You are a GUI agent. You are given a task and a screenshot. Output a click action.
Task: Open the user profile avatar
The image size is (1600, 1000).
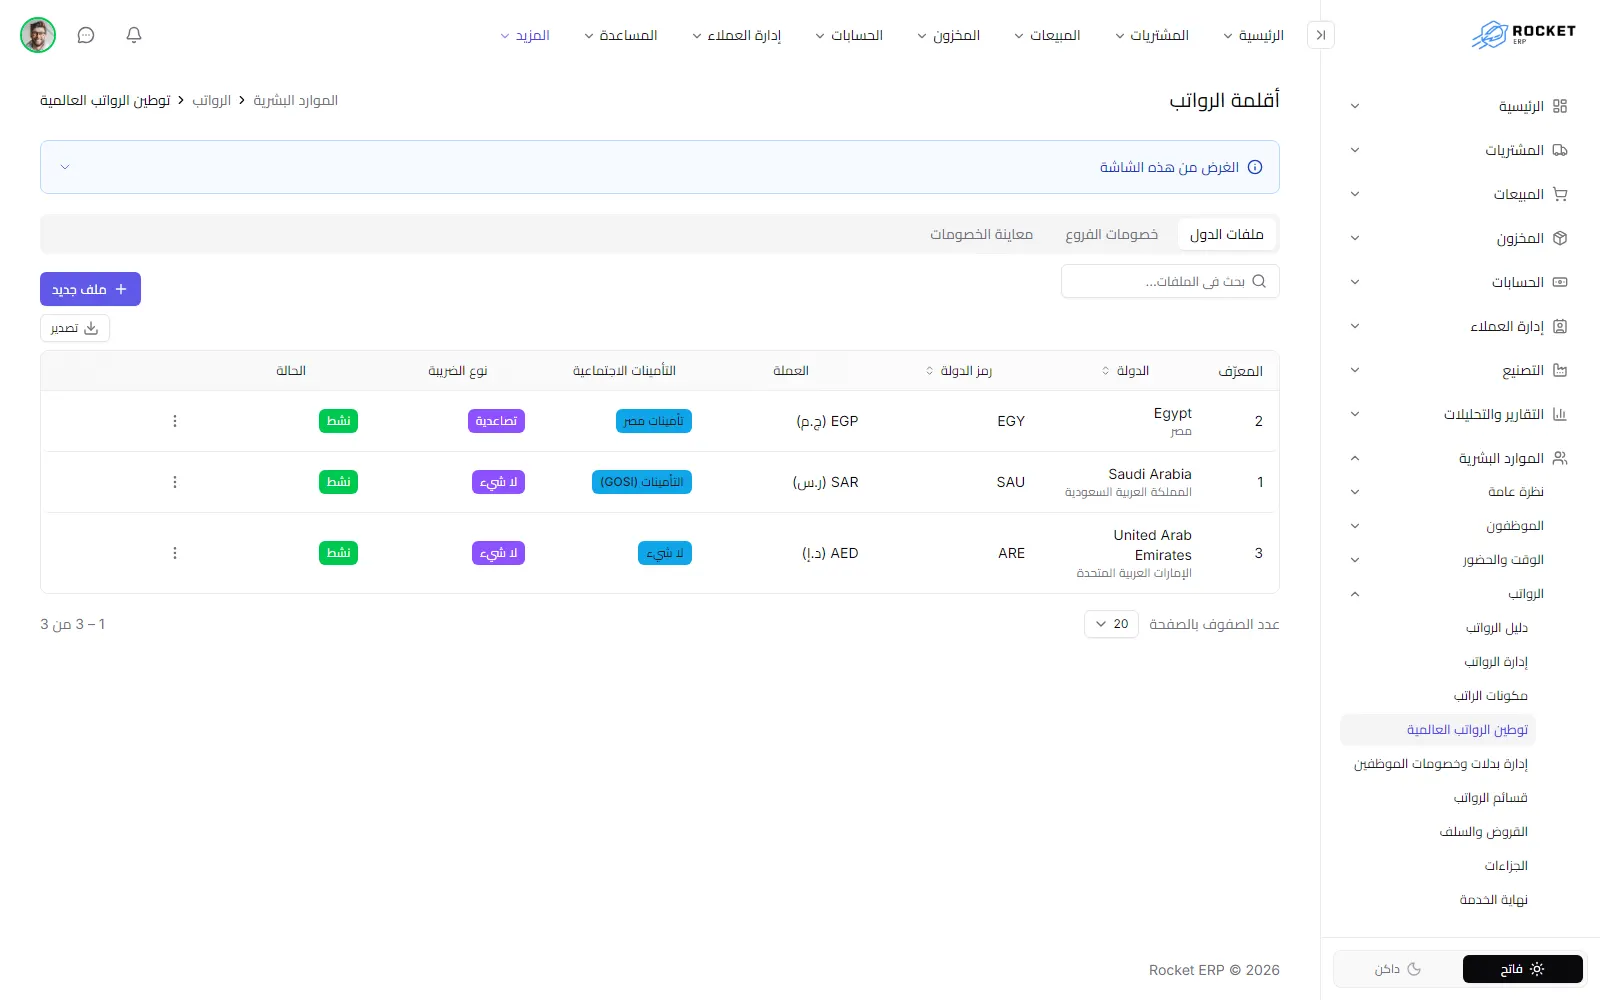(x=38, y=35)
